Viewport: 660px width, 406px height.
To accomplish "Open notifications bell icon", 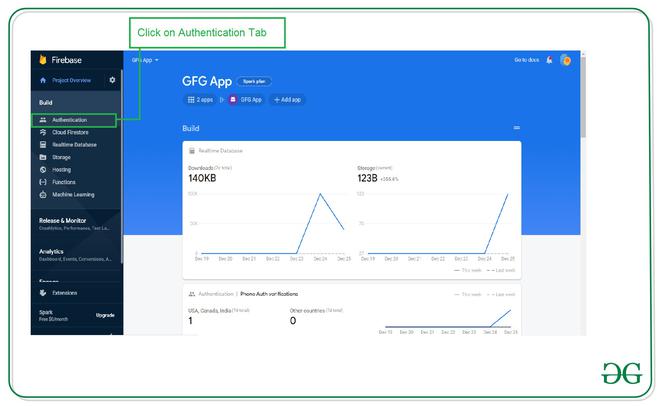I will point(549,60).
